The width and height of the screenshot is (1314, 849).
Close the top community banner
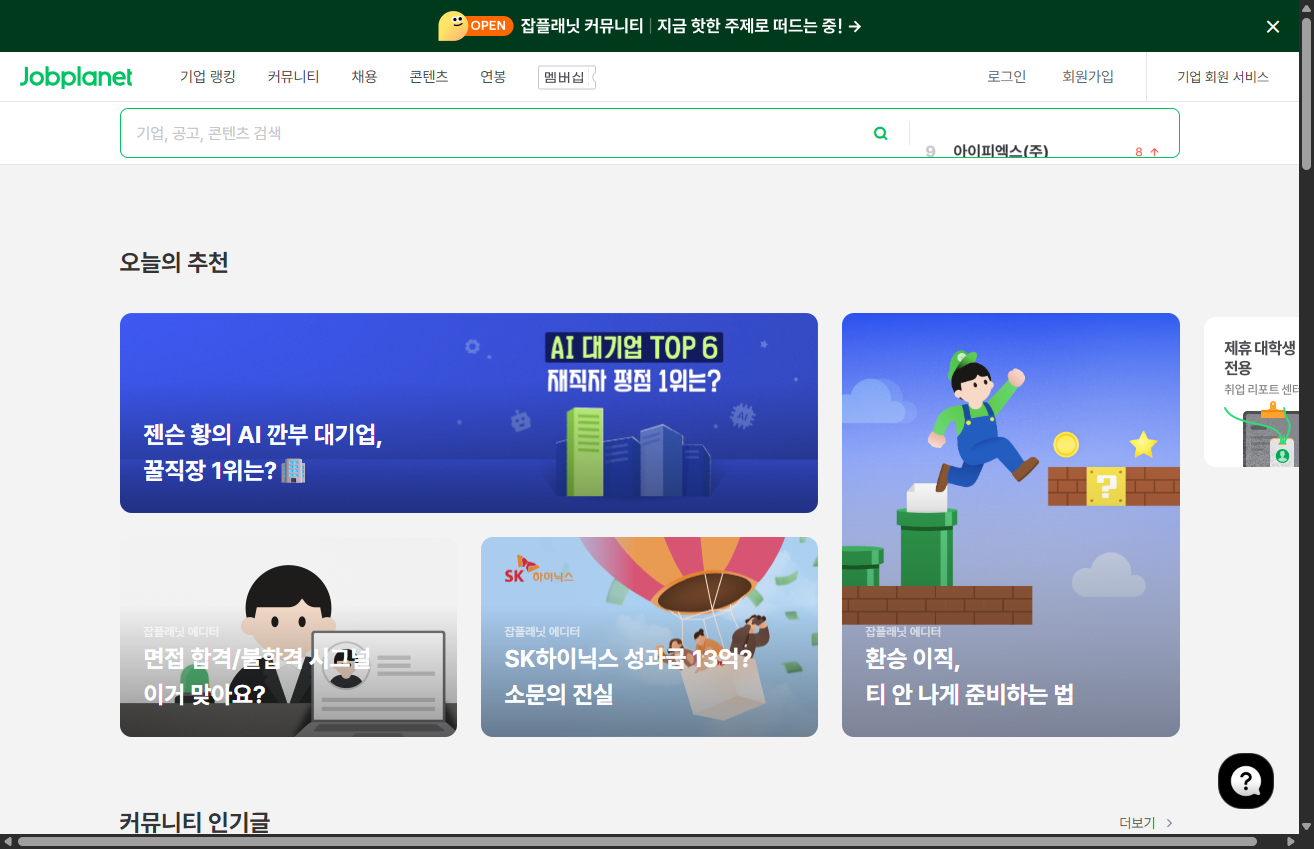click(1273, 27)
